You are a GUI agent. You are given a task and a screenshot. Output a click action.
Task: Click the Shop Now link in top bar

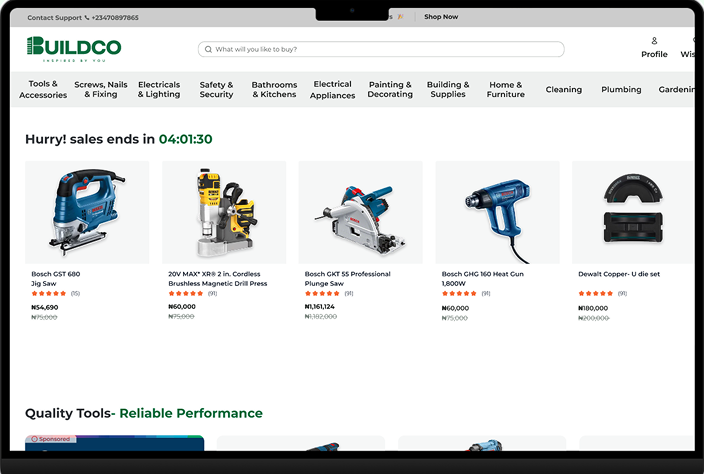click(x=441, y=17)
